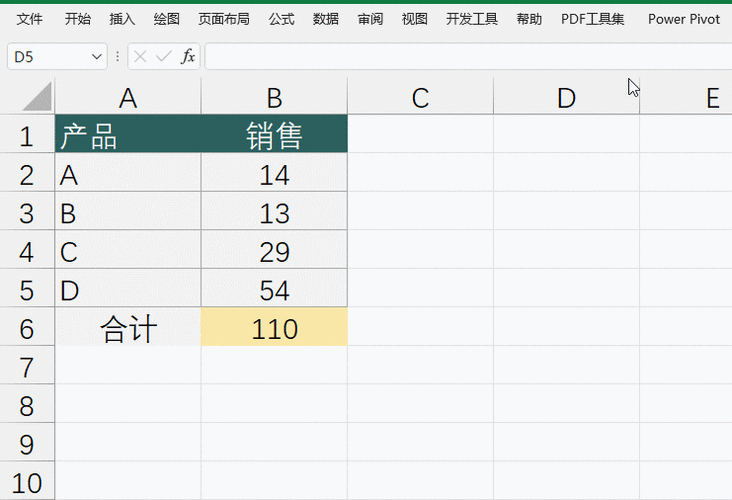
Task: Select the cell containing product C
Action: (128, 249)
